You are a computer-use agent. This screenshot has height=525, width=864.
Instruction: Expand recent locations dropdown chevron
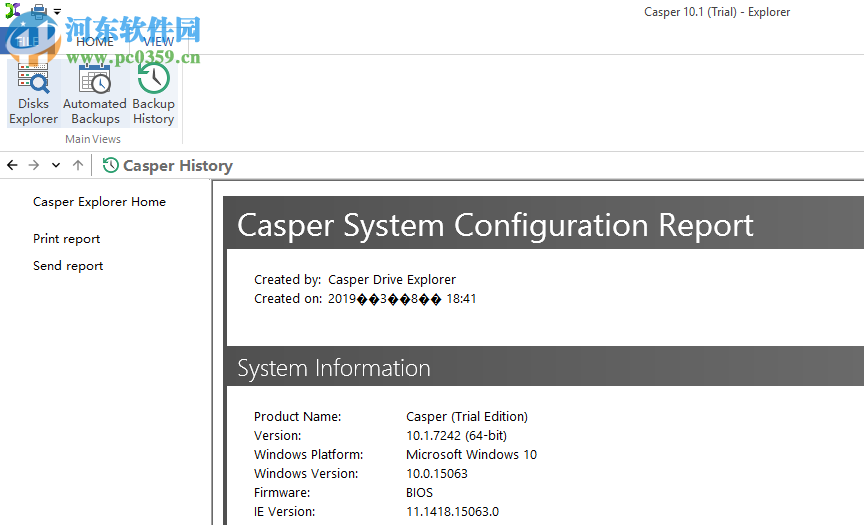(56, 165)
